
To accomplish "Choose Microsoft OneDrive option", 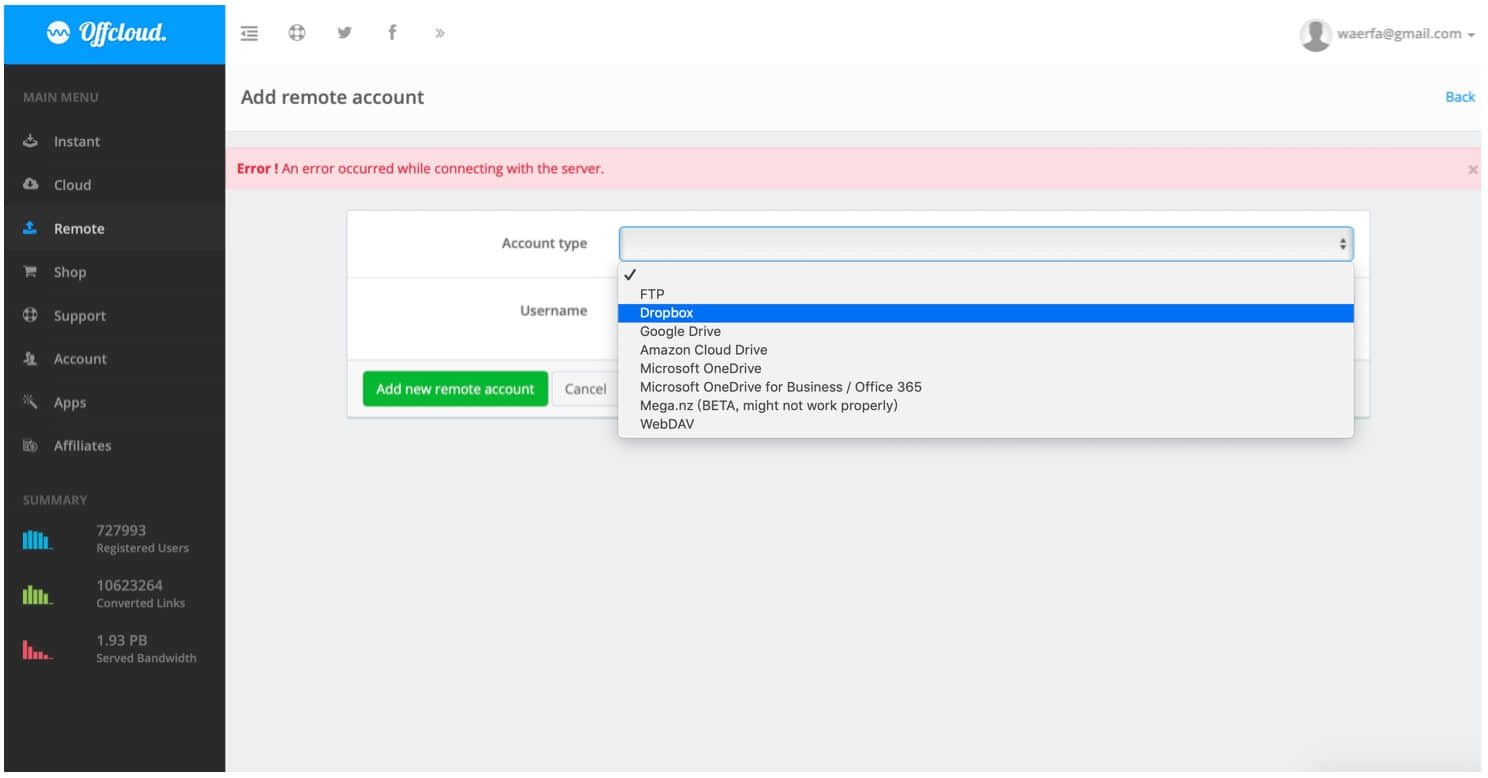I will pyautogui.click(x=986, y=368).
